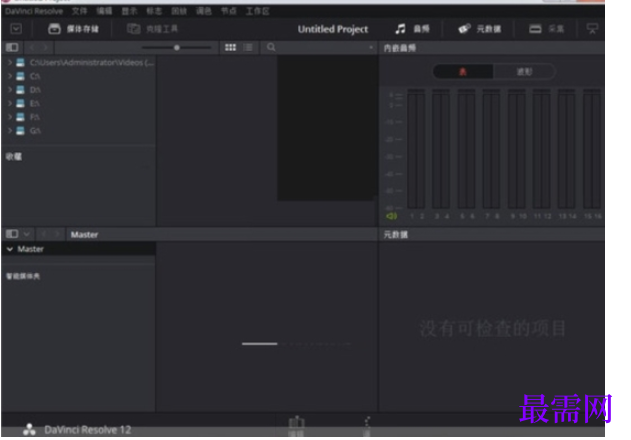
Task: Select the F:\ drive icon
Action: pyautogui.click(x=20, y=117)
